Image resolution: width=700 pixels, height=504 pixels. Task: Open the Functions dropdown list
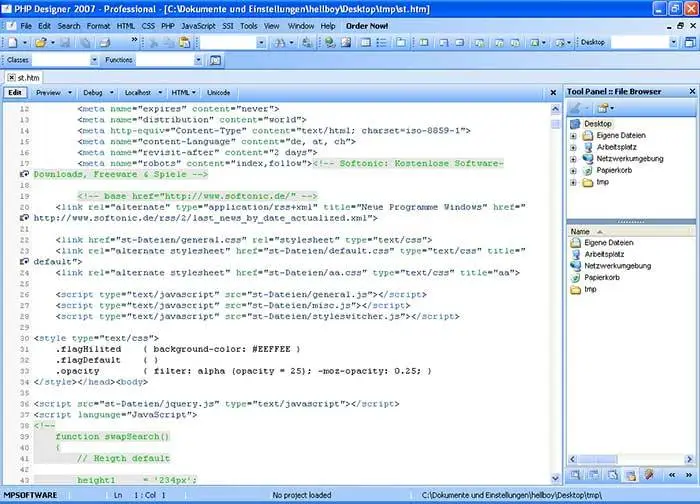[198, 60]
